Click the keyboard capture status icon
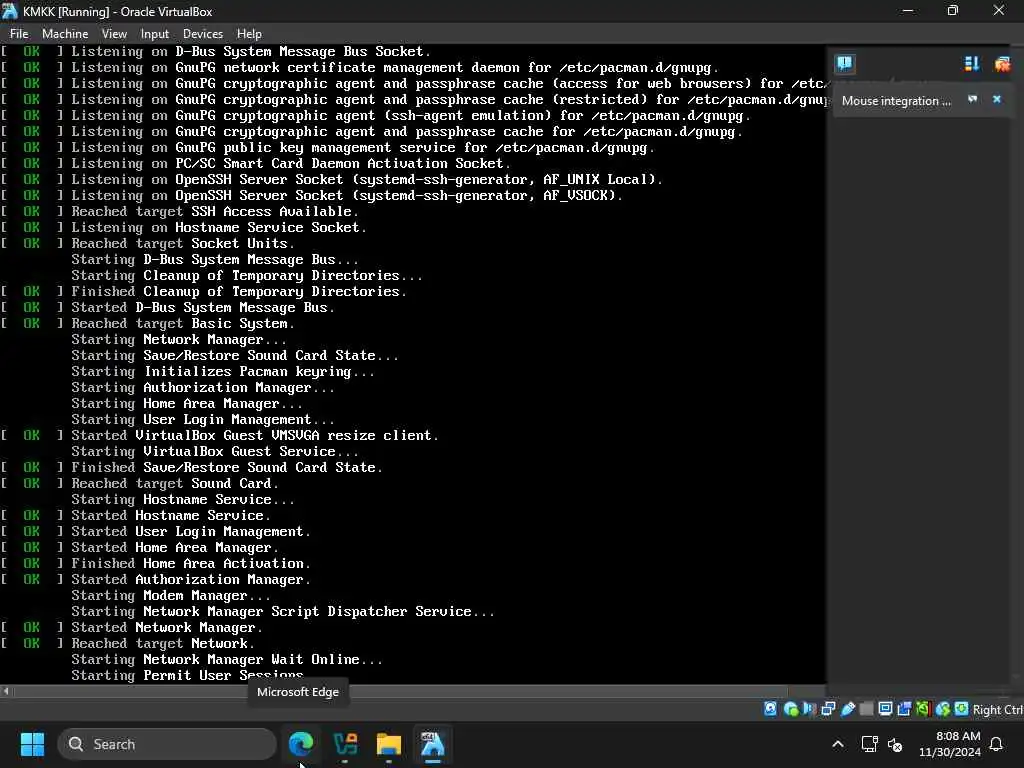Viewport: 1024px width, 768px height. [x=961, y=709]
